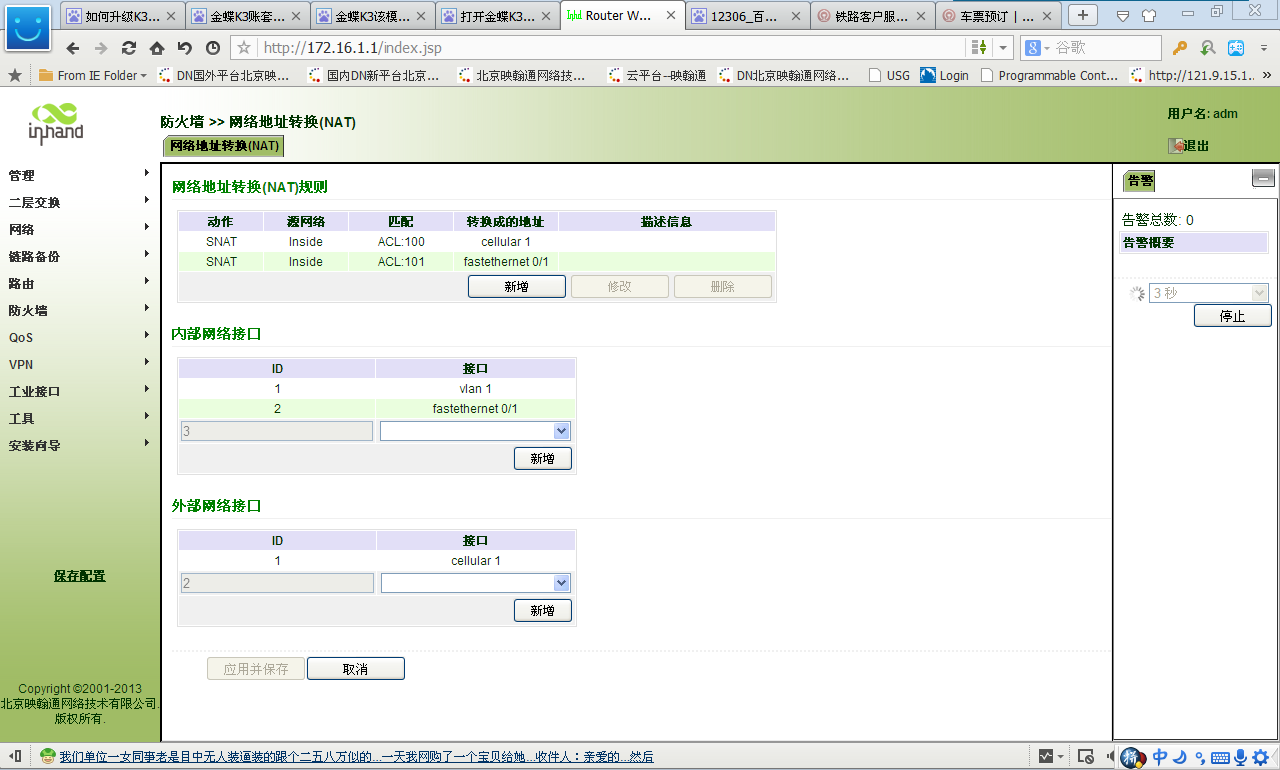Open a new browser tab

click(x=1083, y=15)
